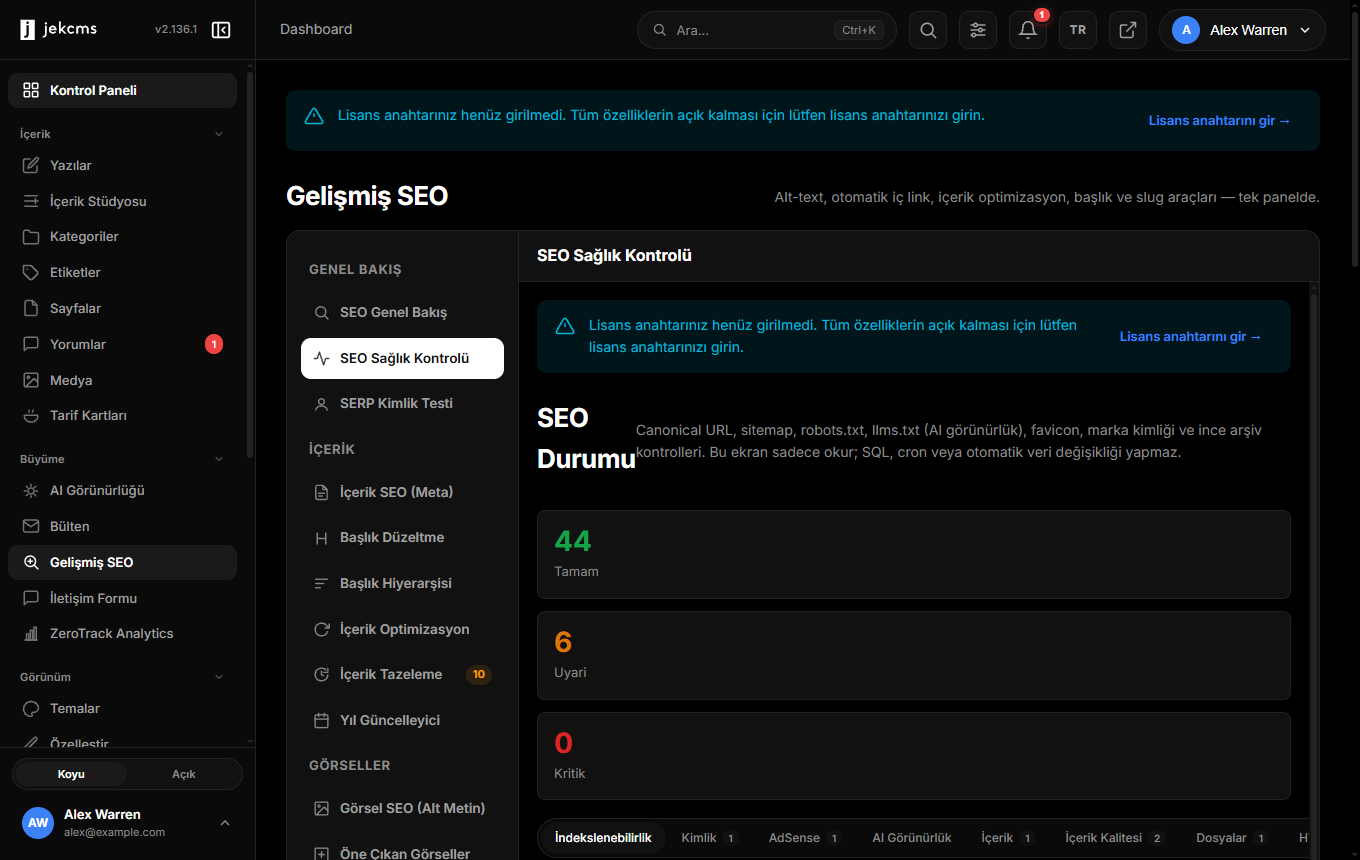Open the Alex Warren account dropdown
The width and height of the screenshot is (1360, 860).
tap(1242, 30)
